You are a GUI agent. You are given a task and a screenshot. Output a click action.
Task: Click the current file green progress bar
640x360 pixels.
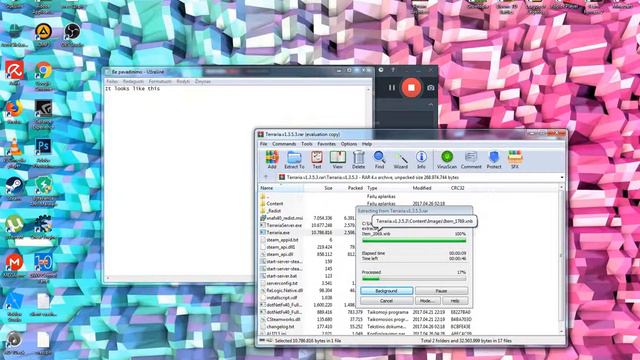(x=414, y=241)
